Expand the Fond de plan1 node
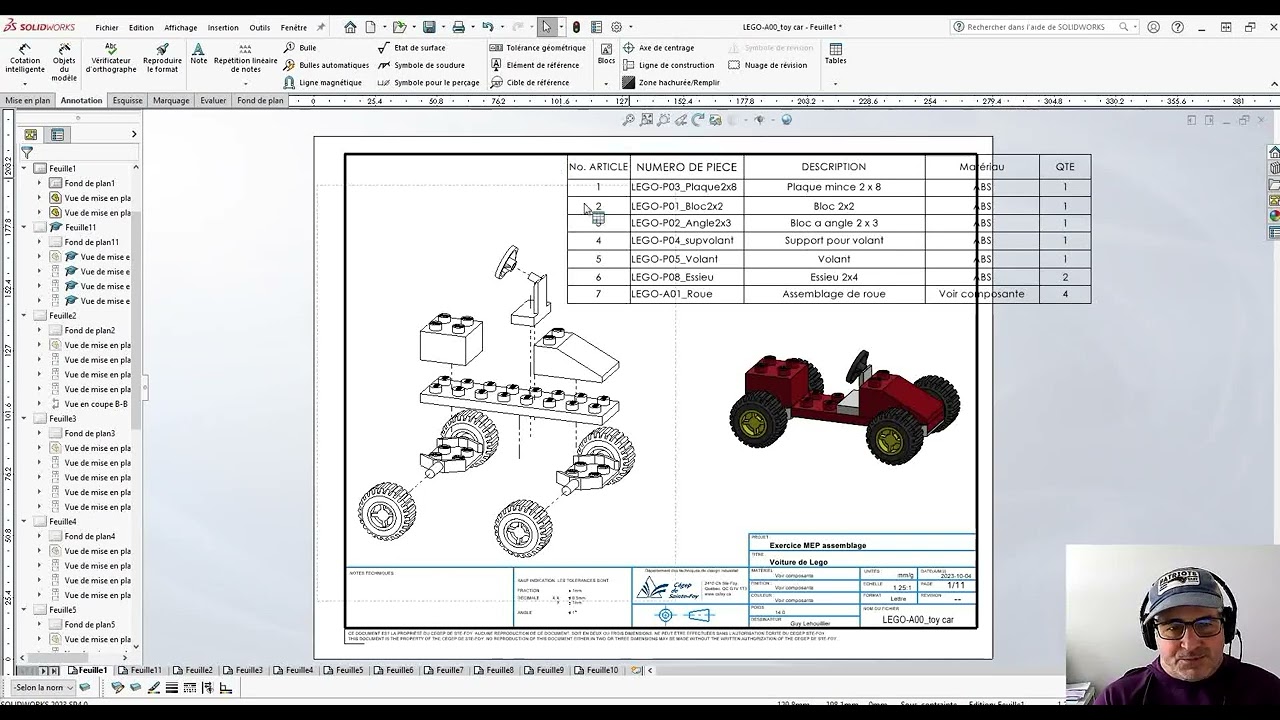The width and height of the screenshot is (1280, 720). point(40,183)
